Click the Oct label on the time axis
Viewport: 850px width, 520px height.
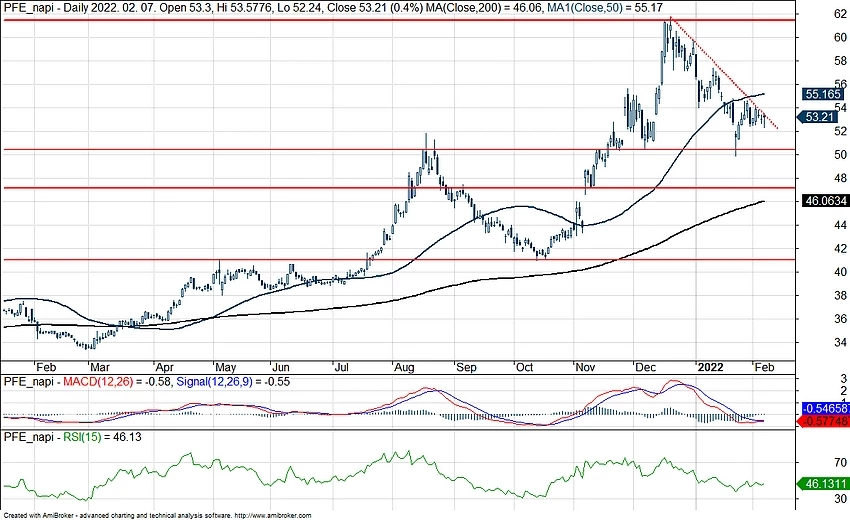pyautogui.click(x=524, y=368)
